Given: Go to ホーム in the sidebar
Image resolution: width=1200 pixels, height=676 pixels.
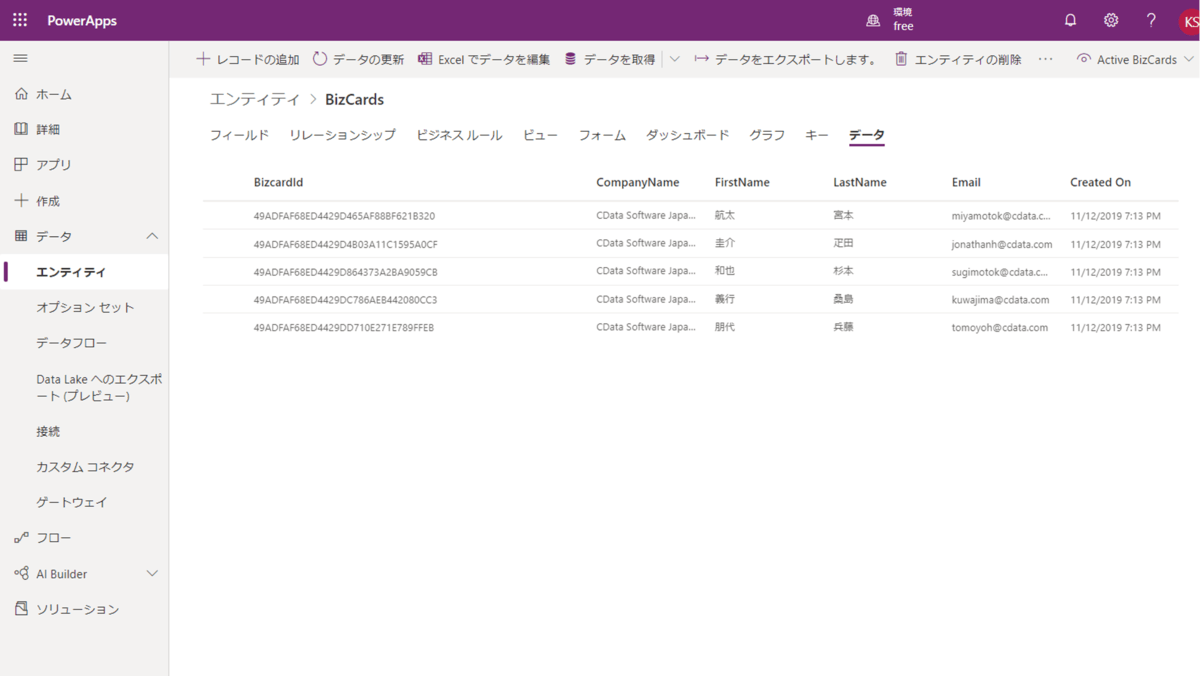Looking at the screenshot, I should 53,94.
